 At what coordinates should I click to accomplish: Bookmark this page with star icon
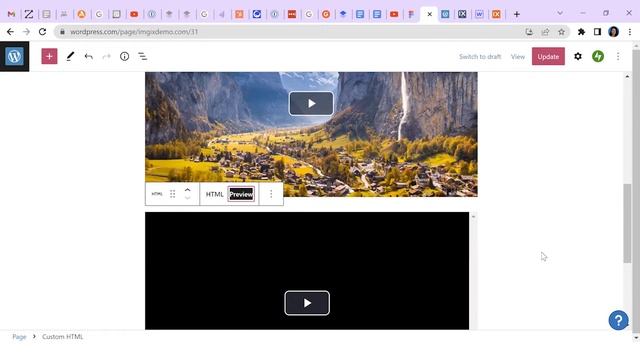[562, 31]
